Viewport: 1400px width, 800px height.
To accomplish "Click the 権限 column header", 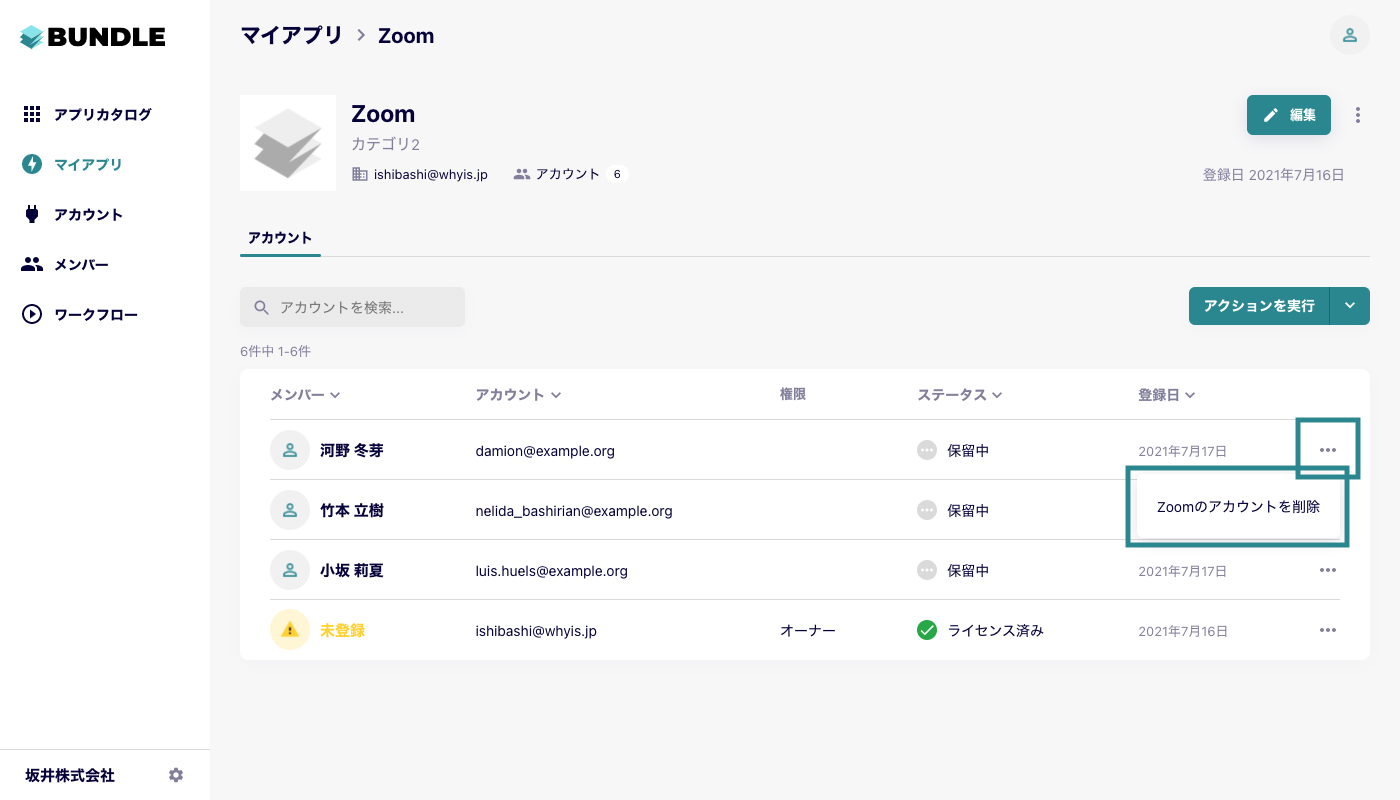I will (x=793, y=394).
